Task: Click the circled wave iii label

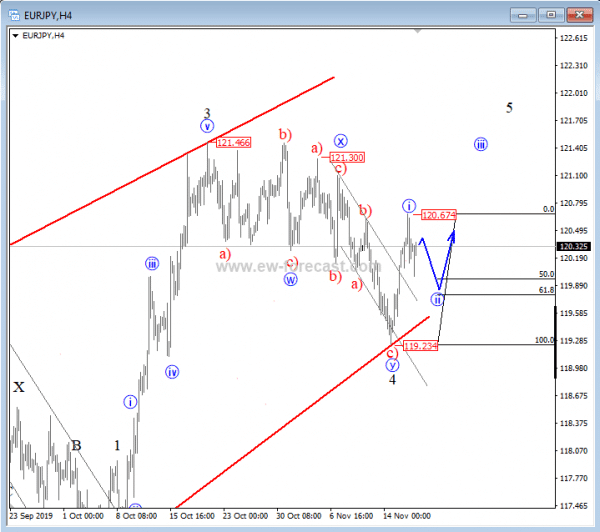Action: click(x=481, y=144)
